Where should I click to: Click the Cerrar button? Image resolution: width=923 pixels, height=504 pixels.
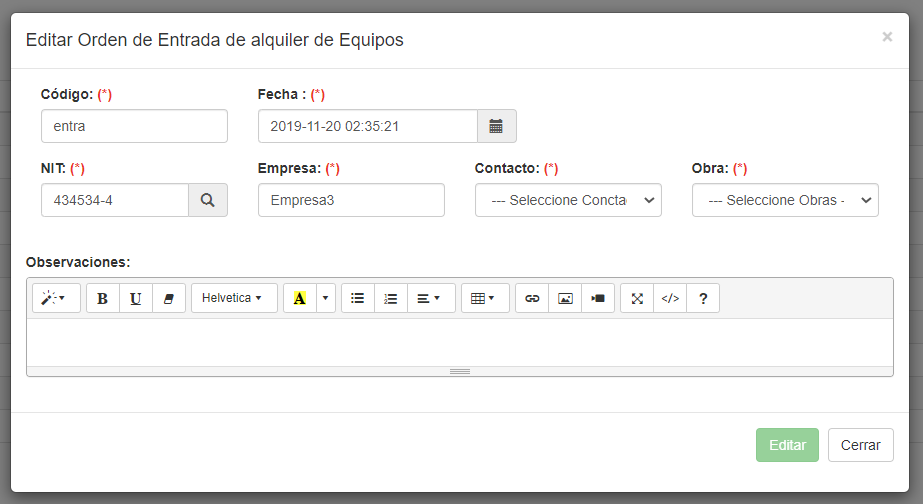click(x=860, y=445)
